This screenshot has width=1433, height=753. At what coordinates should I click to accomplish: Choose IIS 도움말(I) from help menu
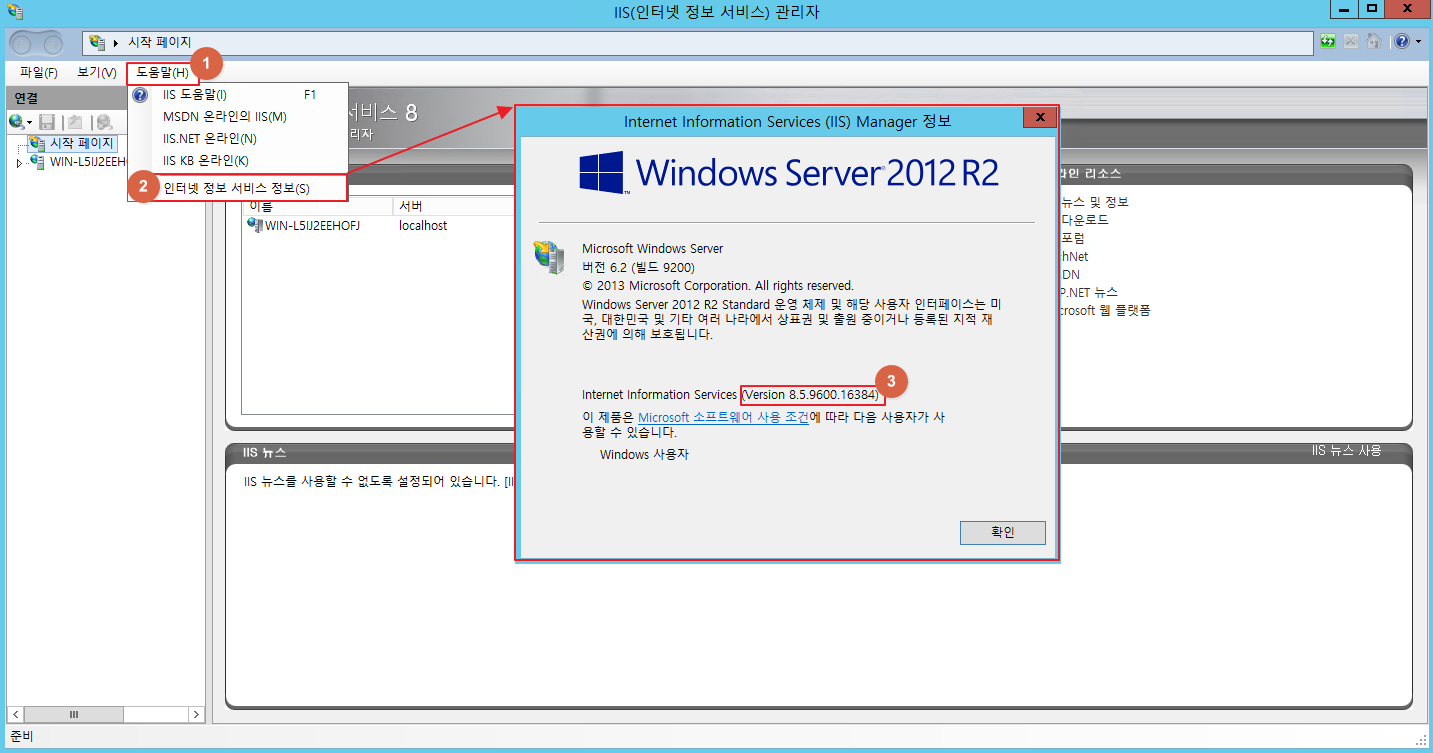(238, 95)
